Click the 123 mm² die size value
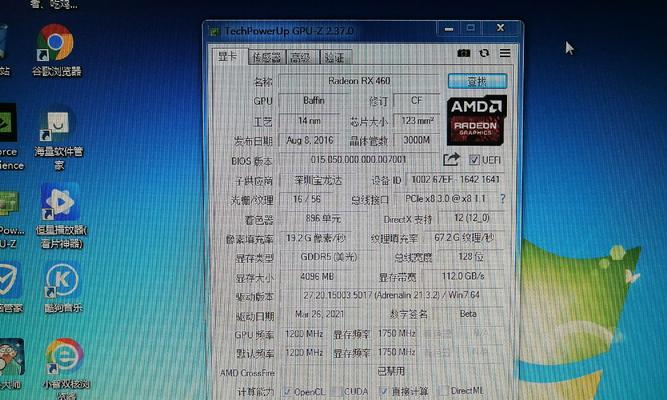 (x=417, y=121)
